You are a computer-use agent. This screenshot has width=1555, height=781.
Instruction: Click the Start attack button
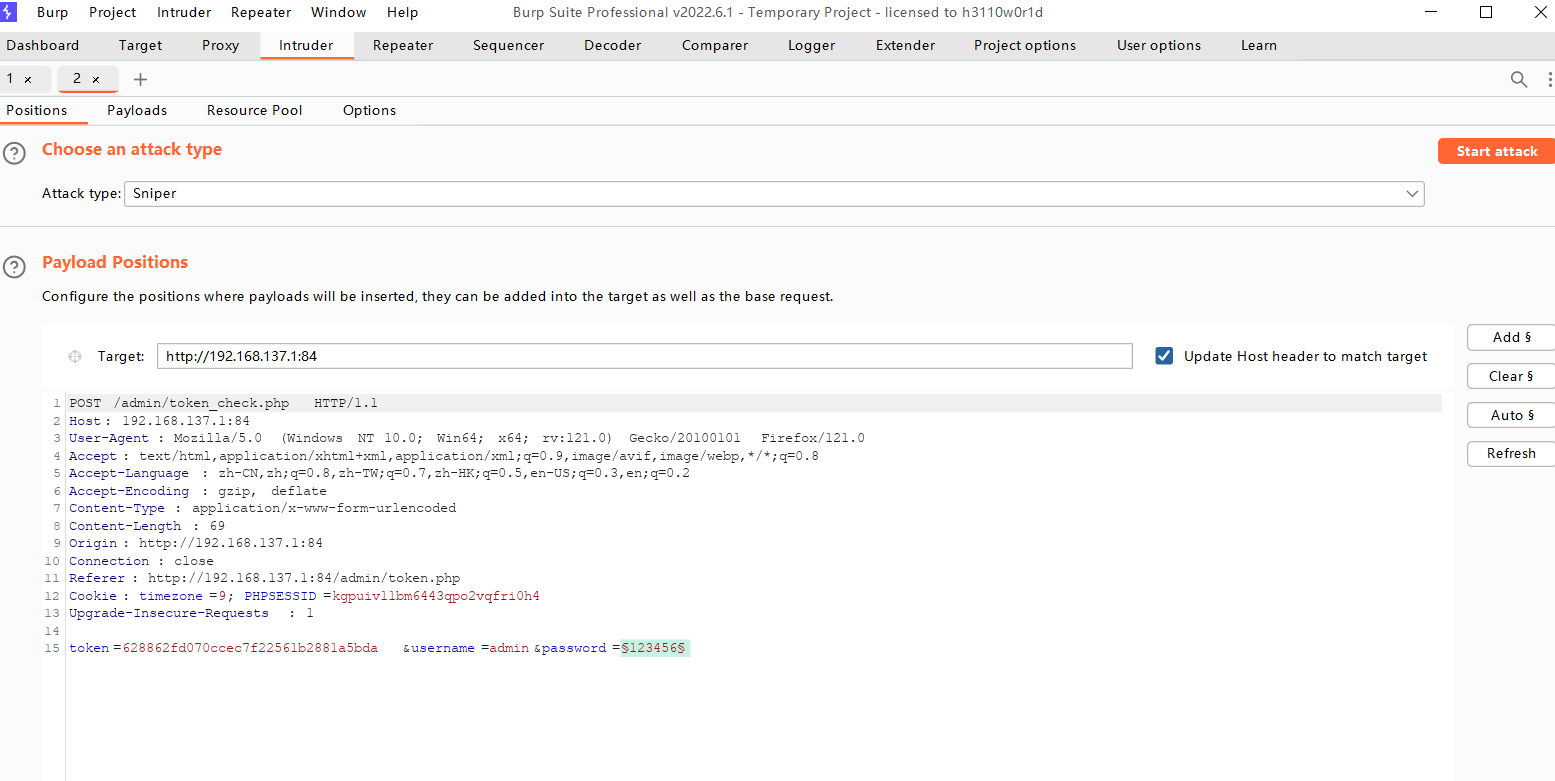1497,151
